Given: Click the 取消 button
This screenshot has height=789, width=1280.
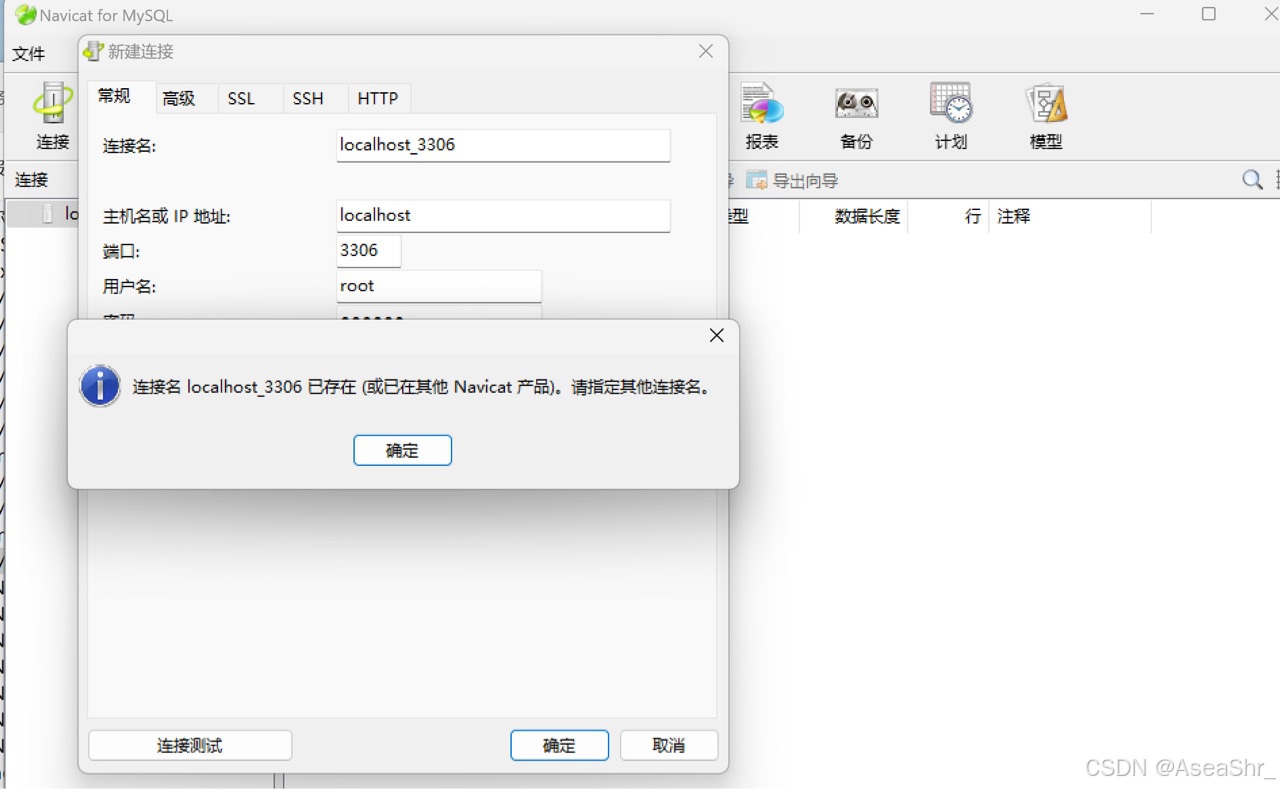Looking at the screenshot, I should click(x=669, y=746).
